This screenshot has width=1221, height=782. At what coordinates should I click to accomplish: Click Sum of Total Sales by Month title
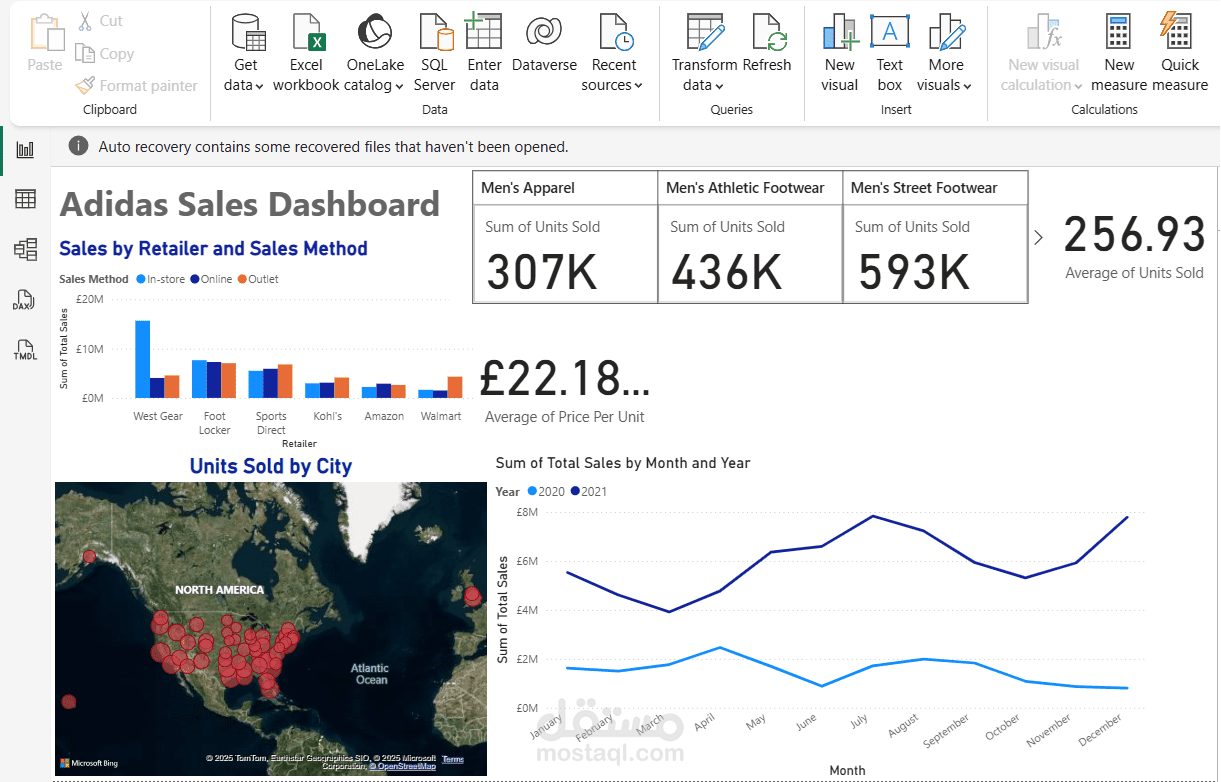pyautogui.click(x=623, y=463)
